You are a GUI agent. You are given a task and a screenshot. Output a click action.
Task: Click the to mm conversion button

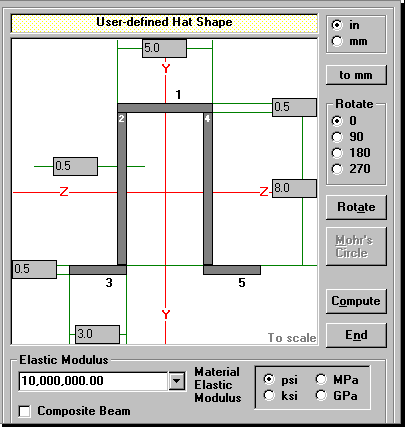(356, 75)
